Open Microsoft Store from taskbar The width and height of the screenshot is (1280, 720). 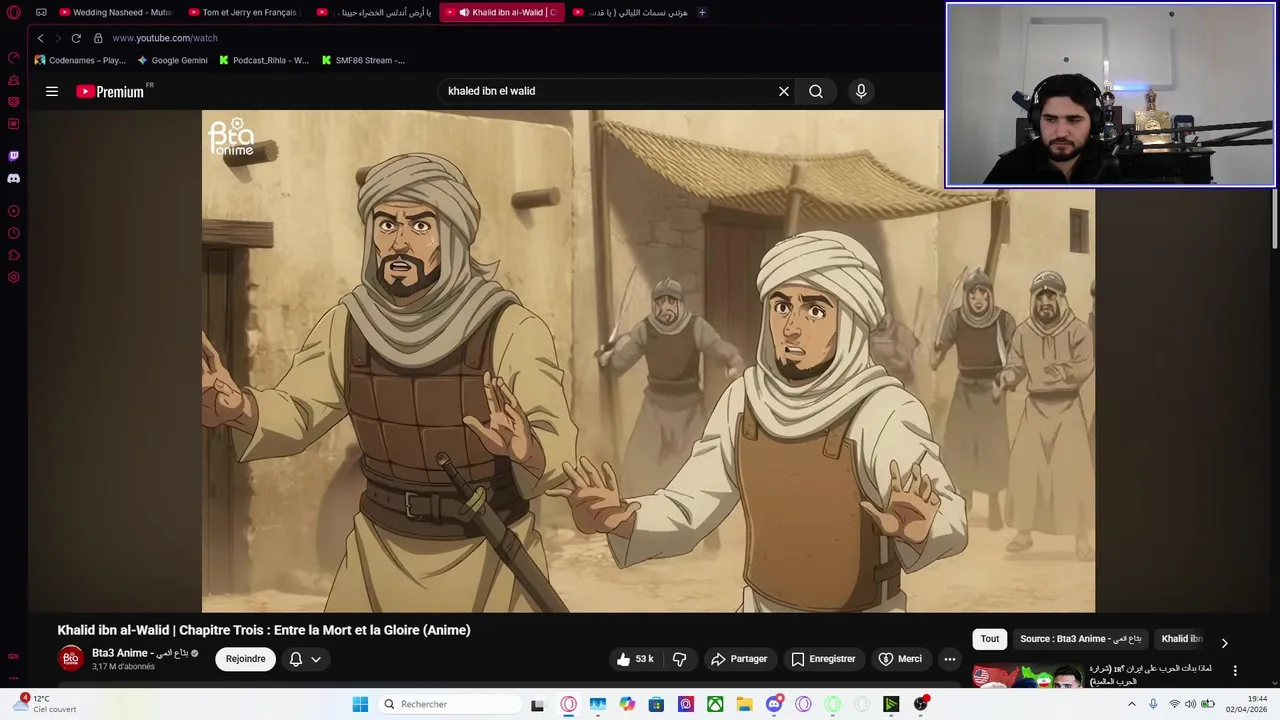656,704
